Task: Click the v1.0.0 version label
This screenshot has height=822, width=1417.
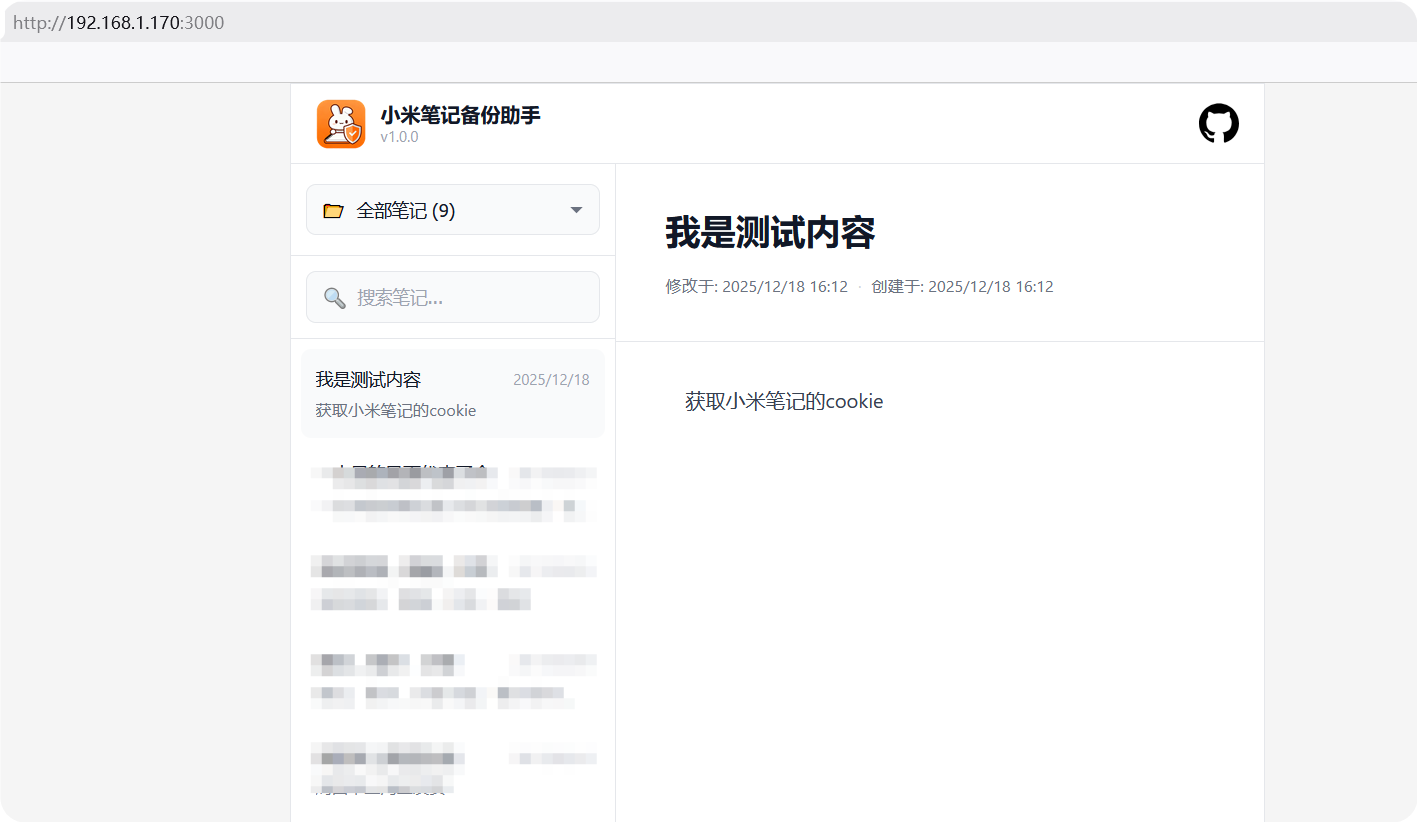Action: coord(399,136)
